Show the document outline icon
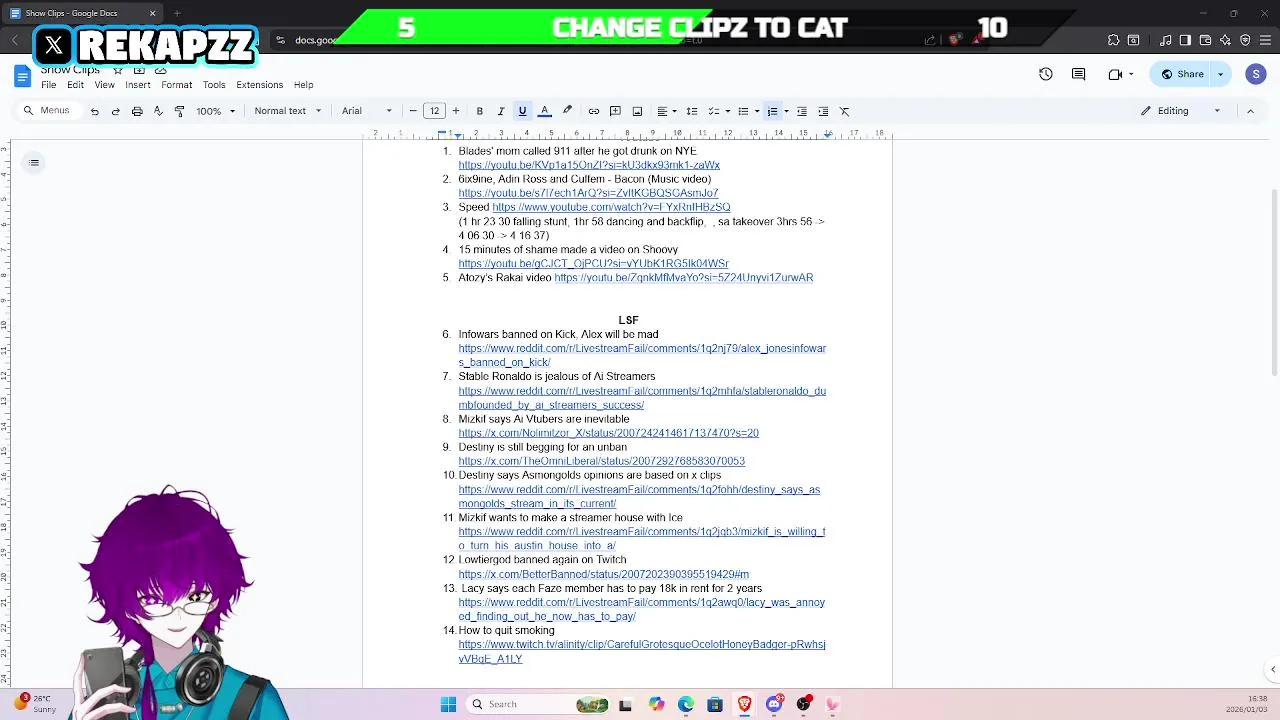The height and width of the screenshot is (720, 1280). coord(34,163)
